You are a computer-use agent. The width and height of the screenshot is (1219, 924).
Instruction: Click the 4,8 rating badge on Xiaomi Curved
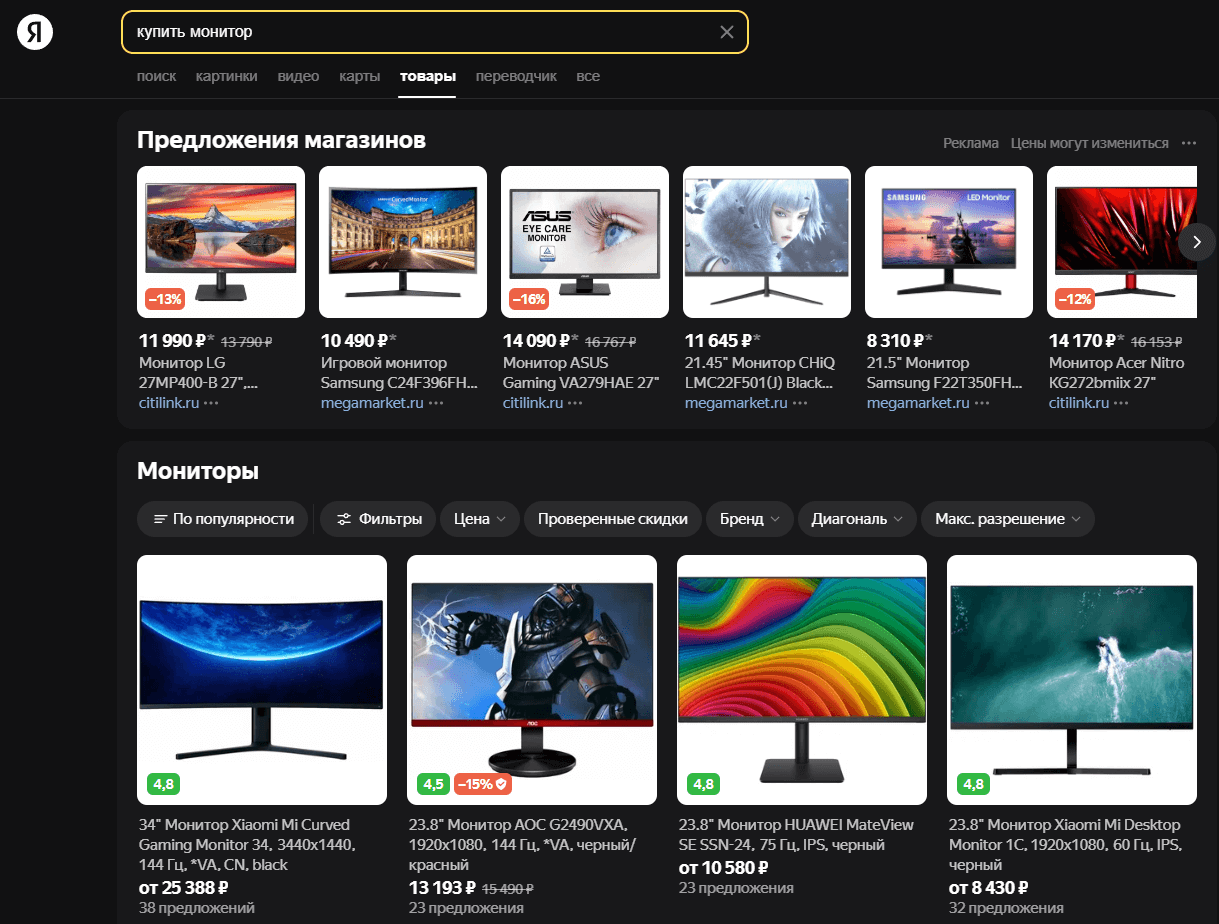tap(163, 784)
